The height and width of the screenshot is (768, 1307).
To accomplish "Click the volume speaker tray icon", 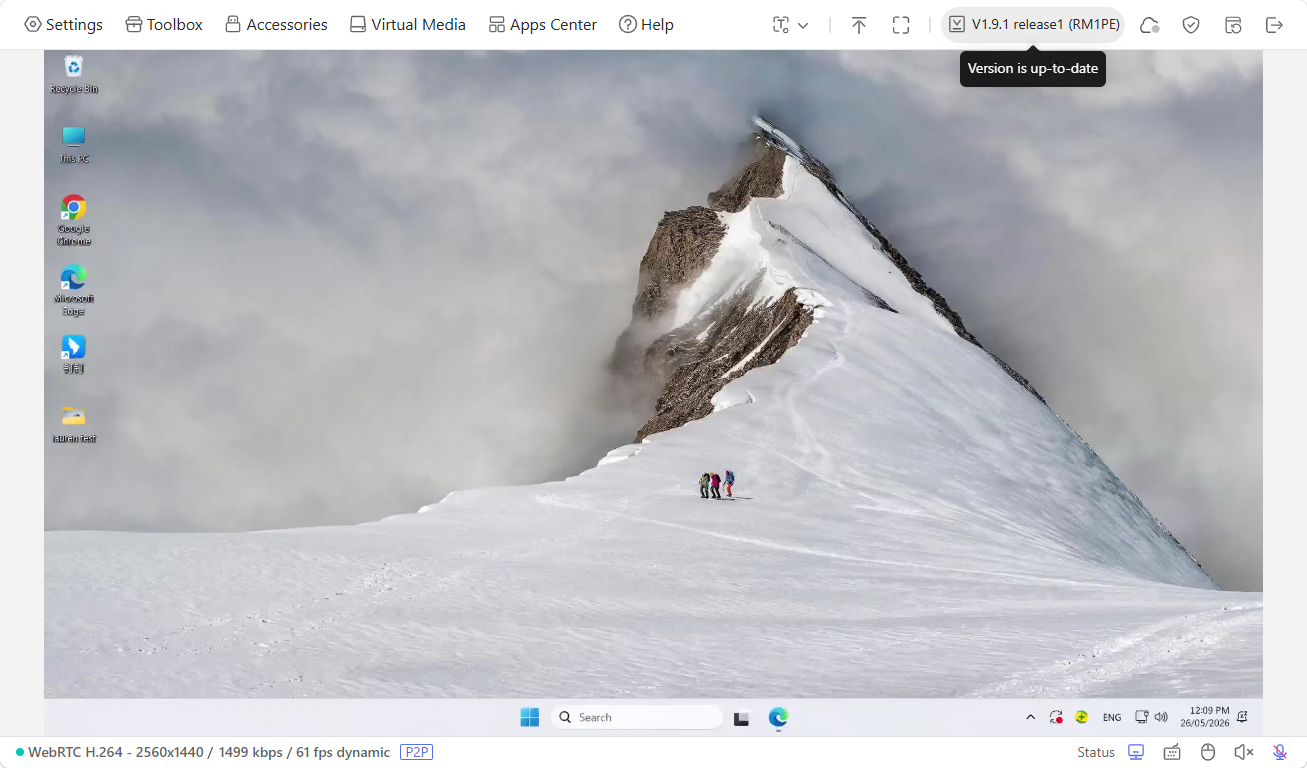I will point(1161,717).
